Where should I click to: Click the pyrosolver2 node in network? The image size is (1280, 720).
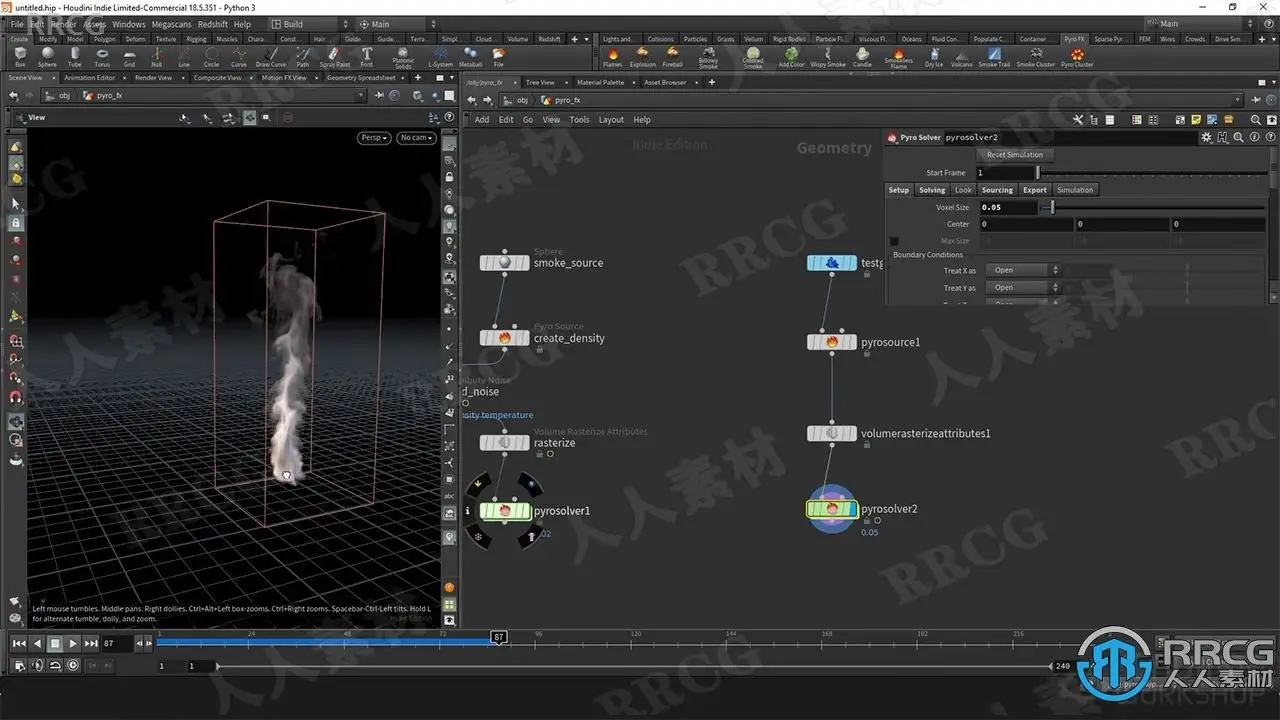(x=832, y=509)
